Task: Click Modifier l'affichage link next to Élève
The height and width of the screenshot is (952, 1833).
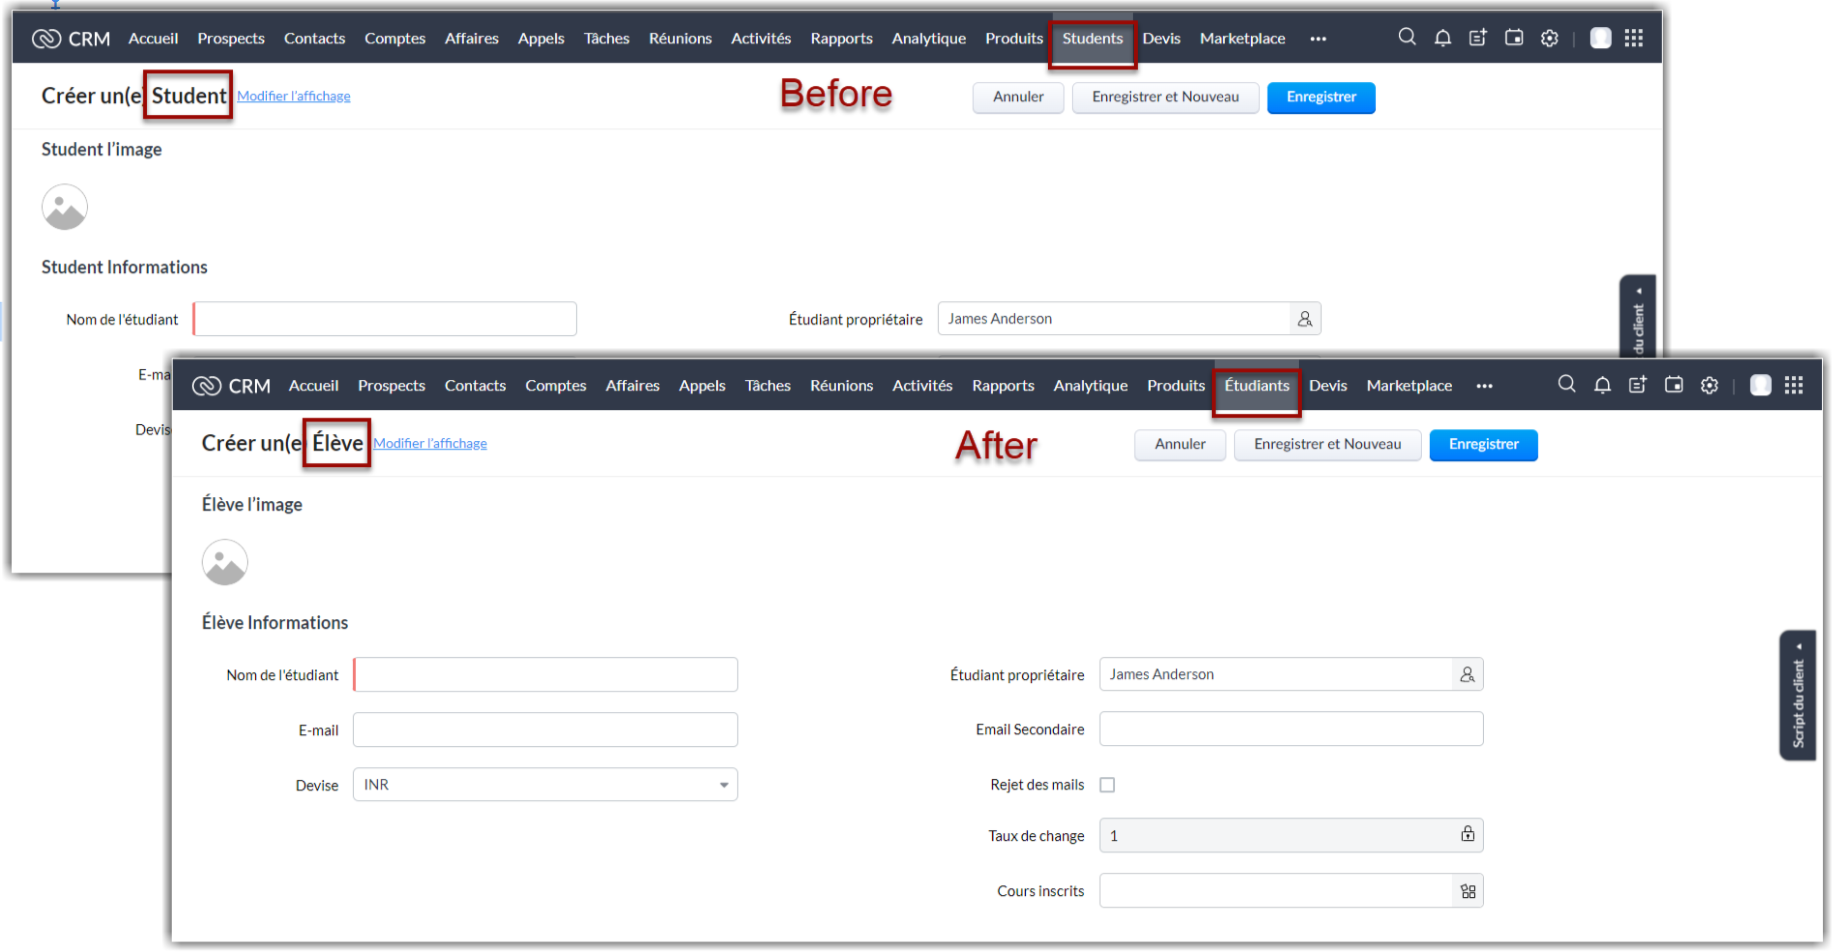Action: click(430, 444)
